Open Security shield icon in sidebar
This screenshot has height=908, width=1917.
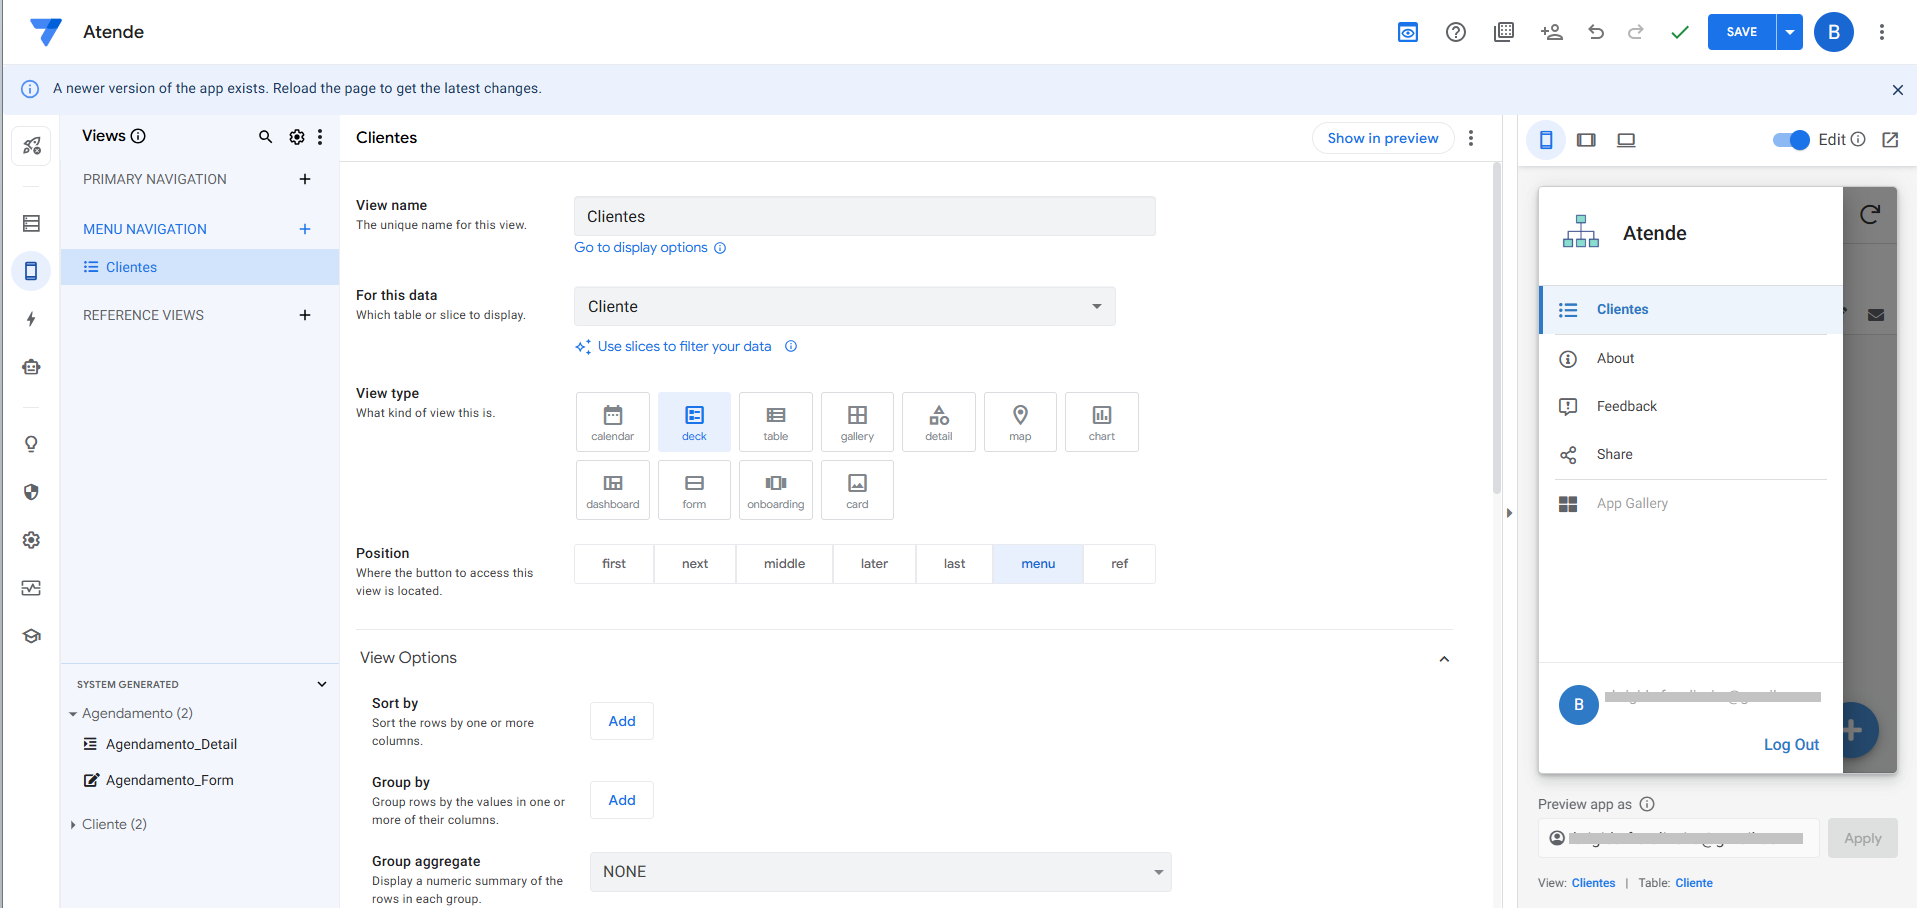tap(31, 492)
